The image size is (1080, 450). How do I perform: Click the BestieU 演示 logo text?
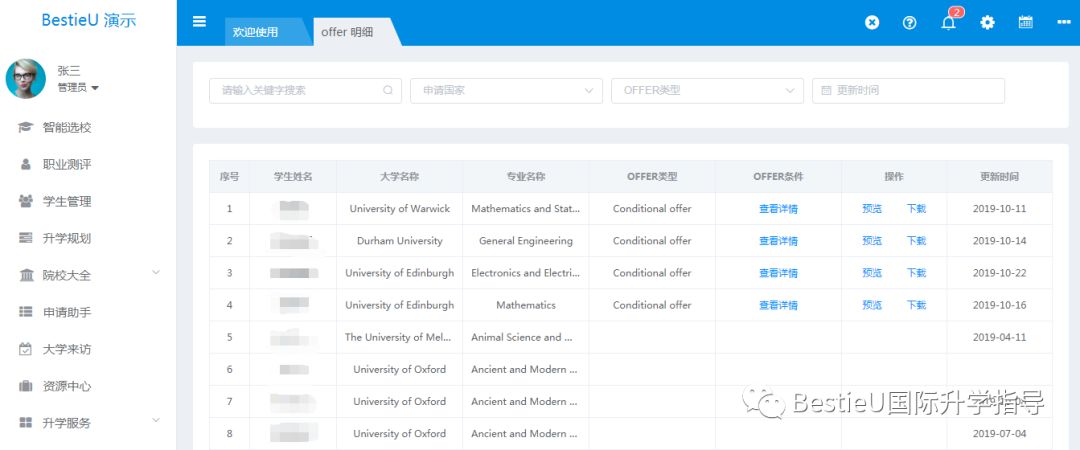point(89,20)
